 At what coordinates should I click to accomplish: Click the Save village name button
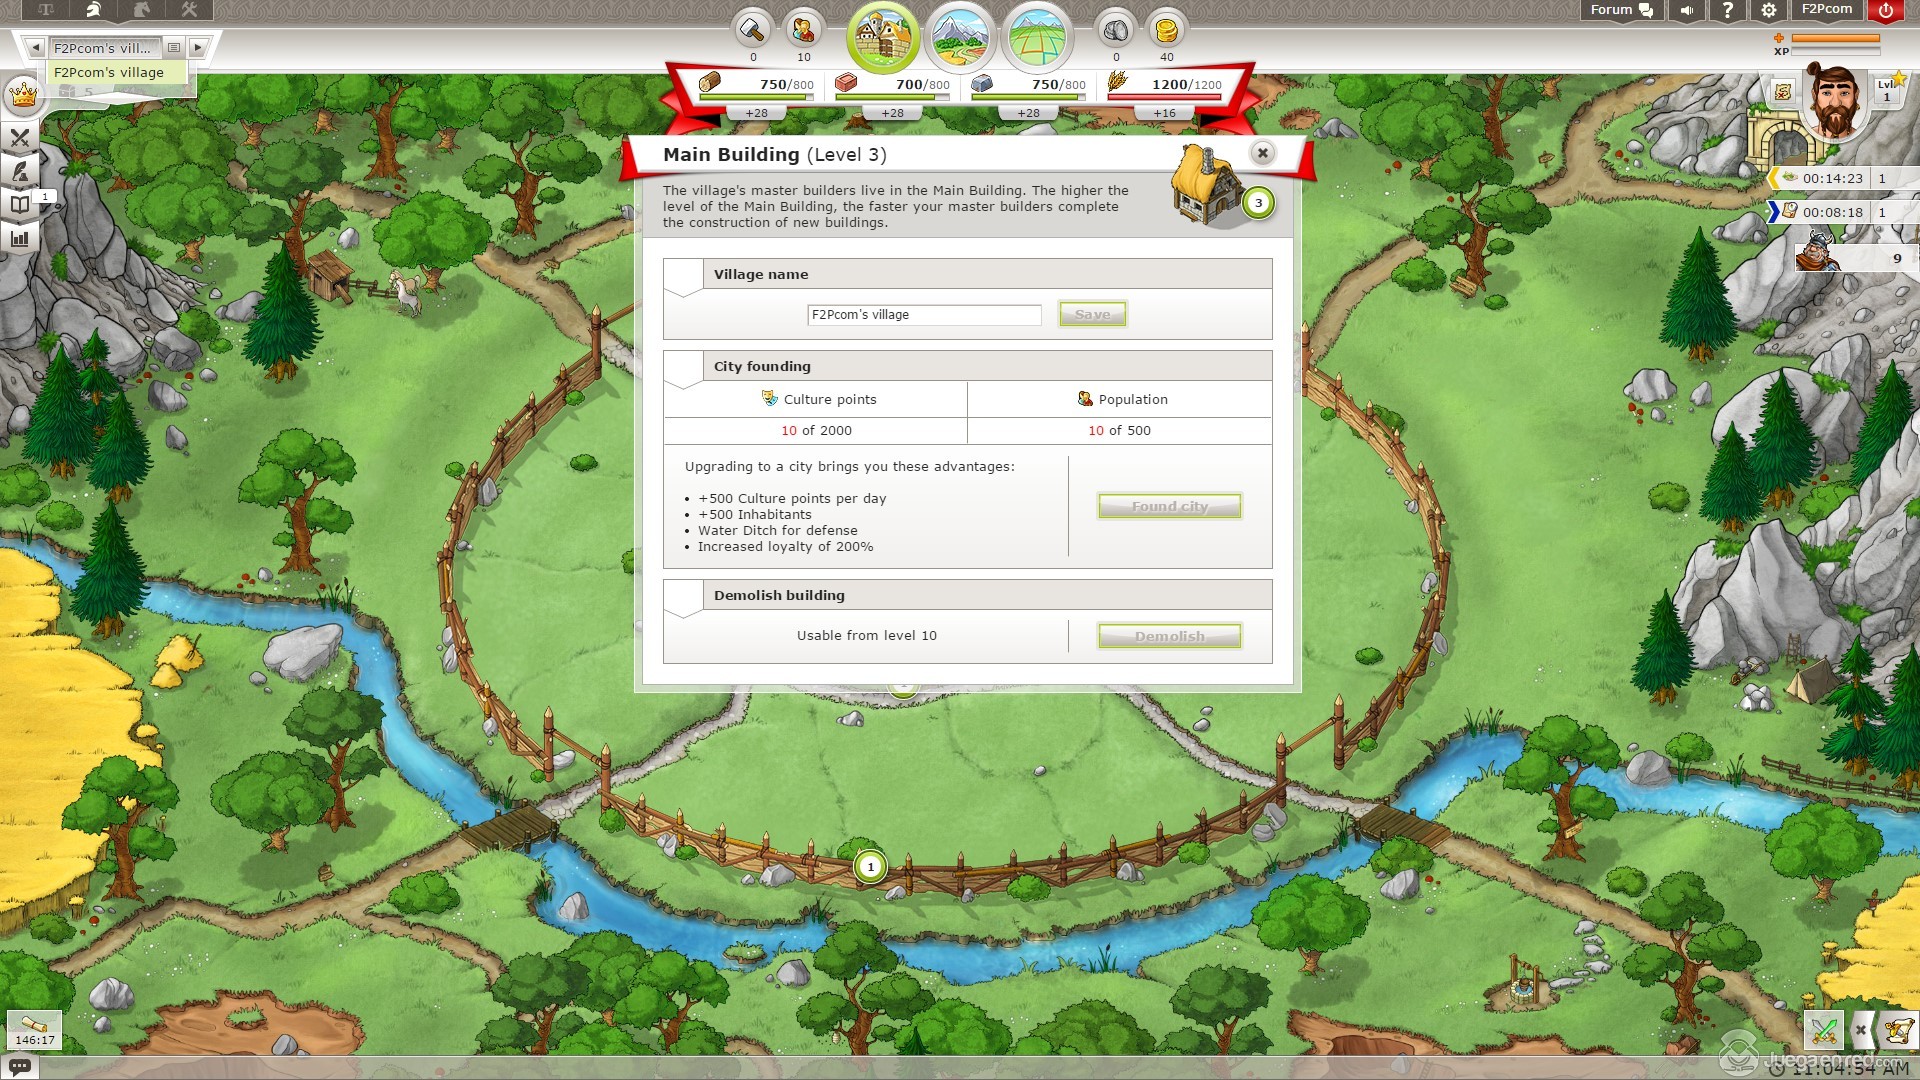point(1092,314)
